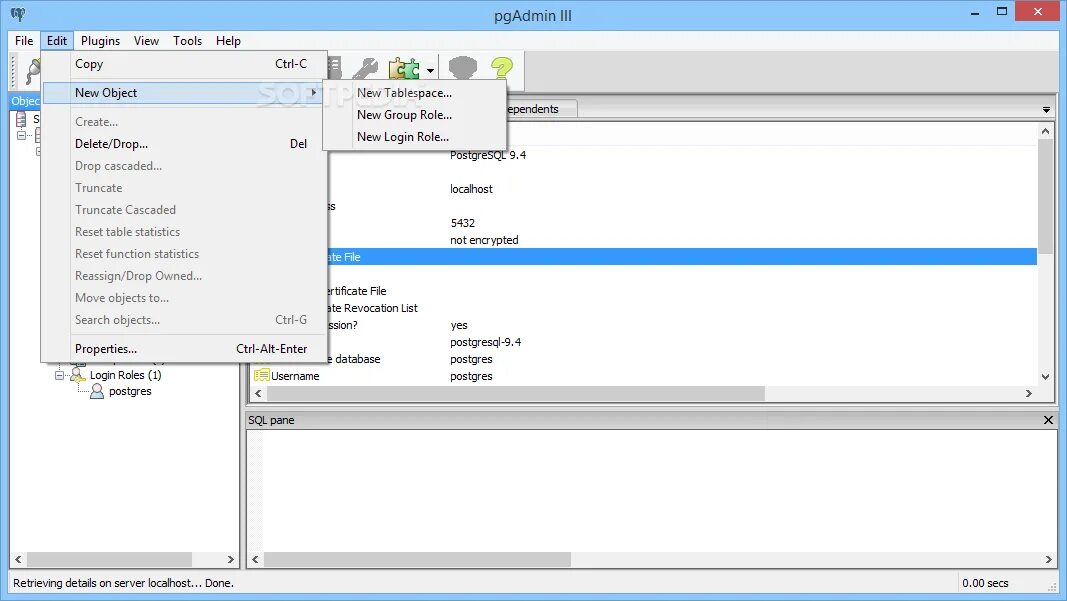
Task: Open the tab list dropdown arrow
Action: coord(1046,110)
